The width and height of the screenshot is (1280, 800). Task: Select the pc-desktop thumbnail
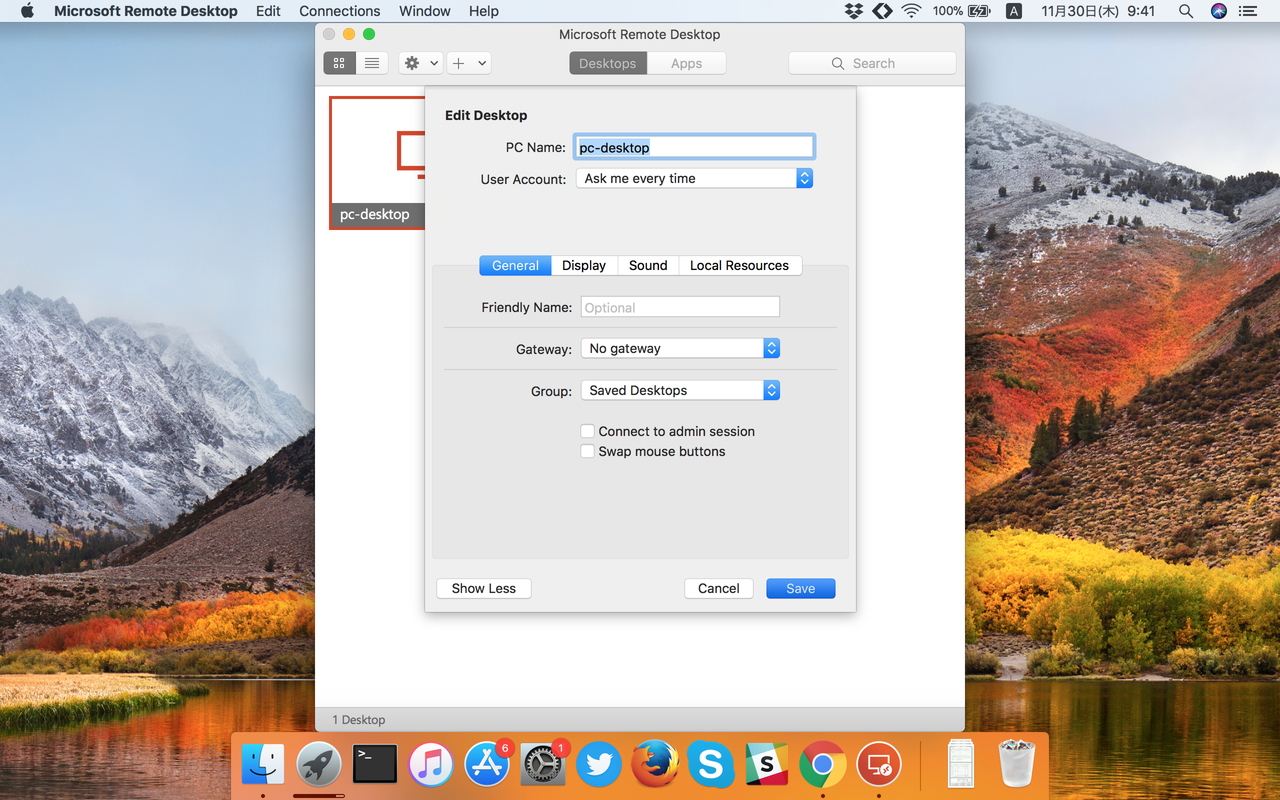click(377, 162)
